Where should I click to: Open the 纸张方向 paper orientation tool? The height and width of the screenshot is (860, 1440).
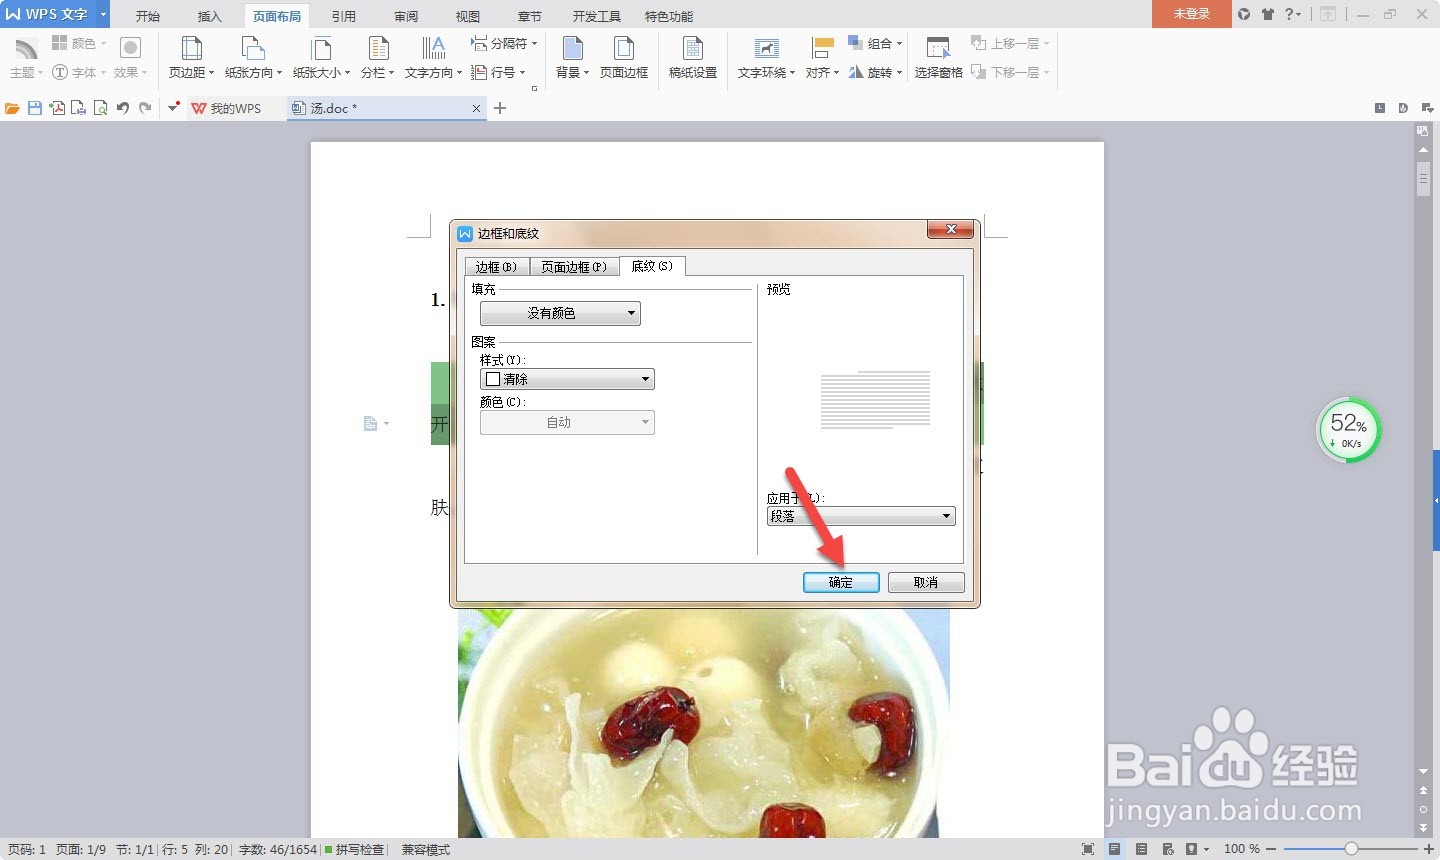(x=253, y=57)
